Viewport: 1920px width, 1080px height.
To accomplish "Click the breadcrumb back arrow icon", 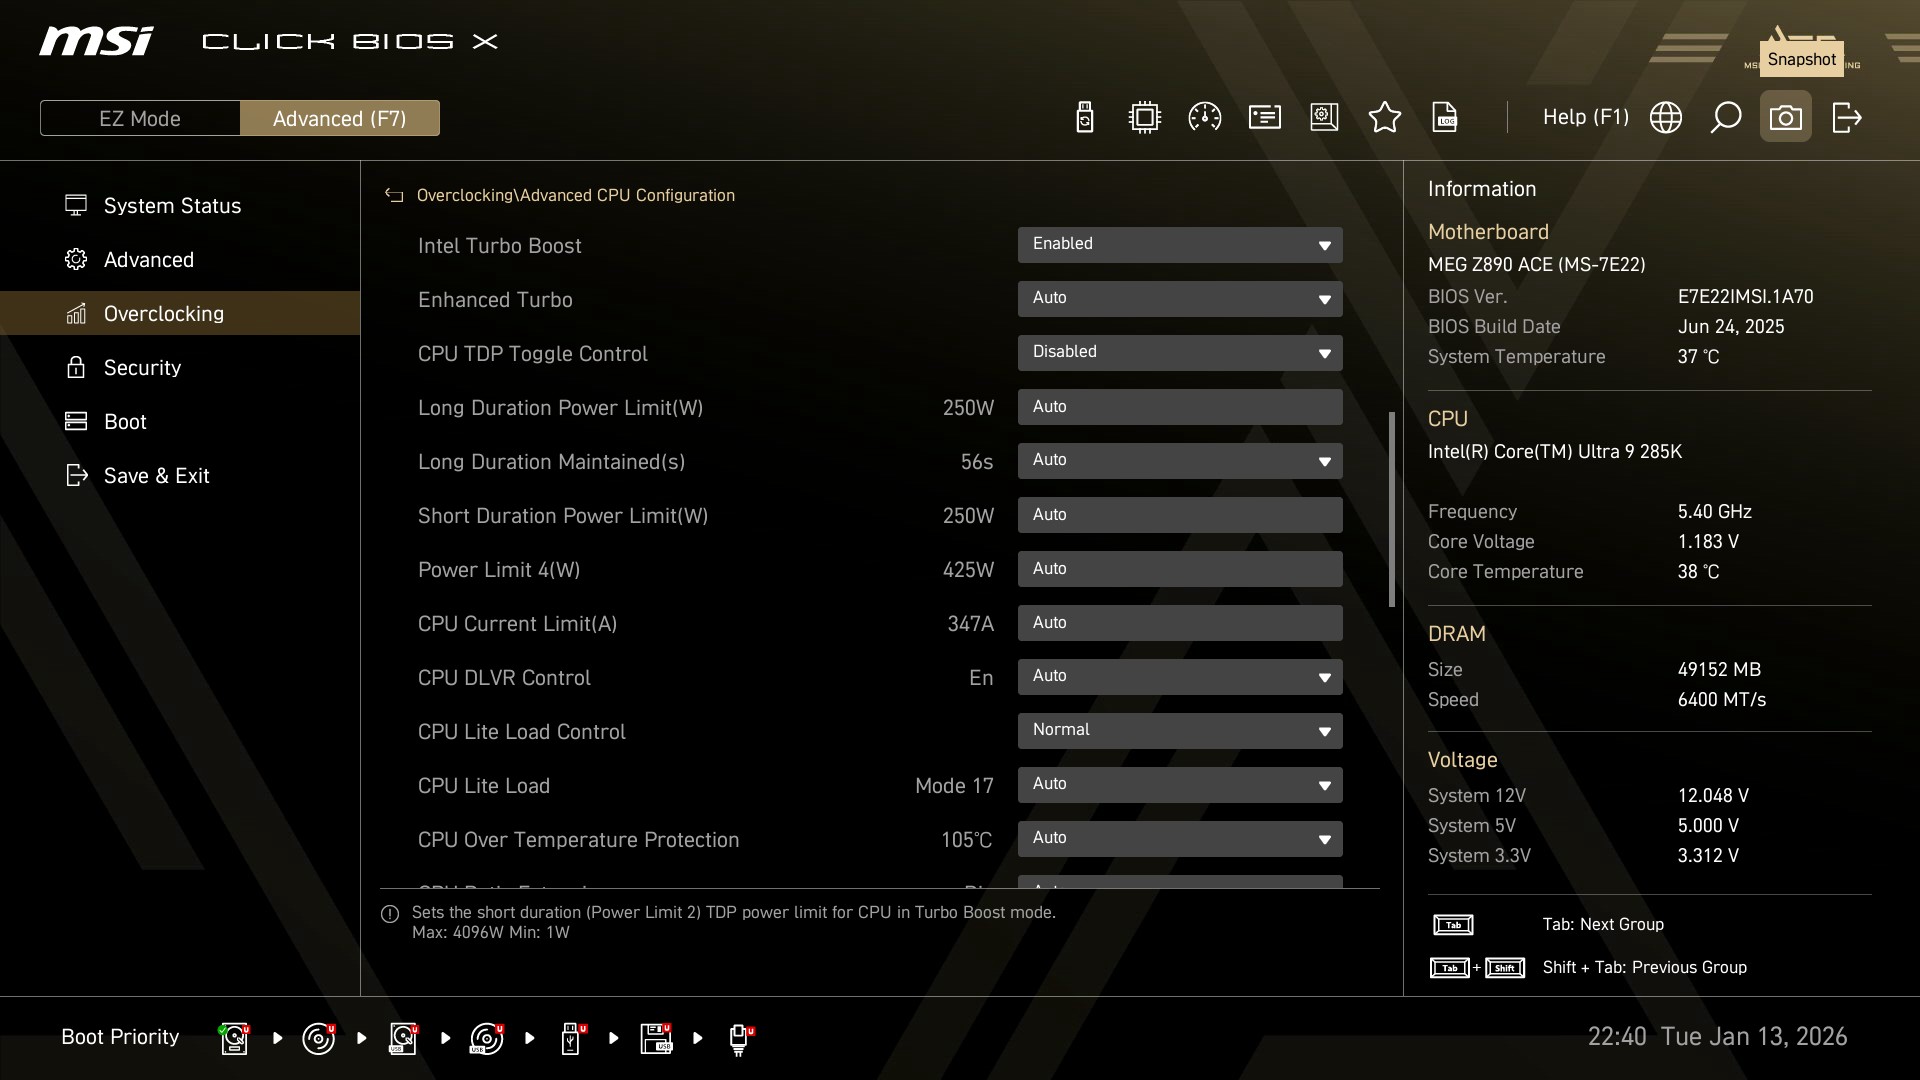I will 394,196.
